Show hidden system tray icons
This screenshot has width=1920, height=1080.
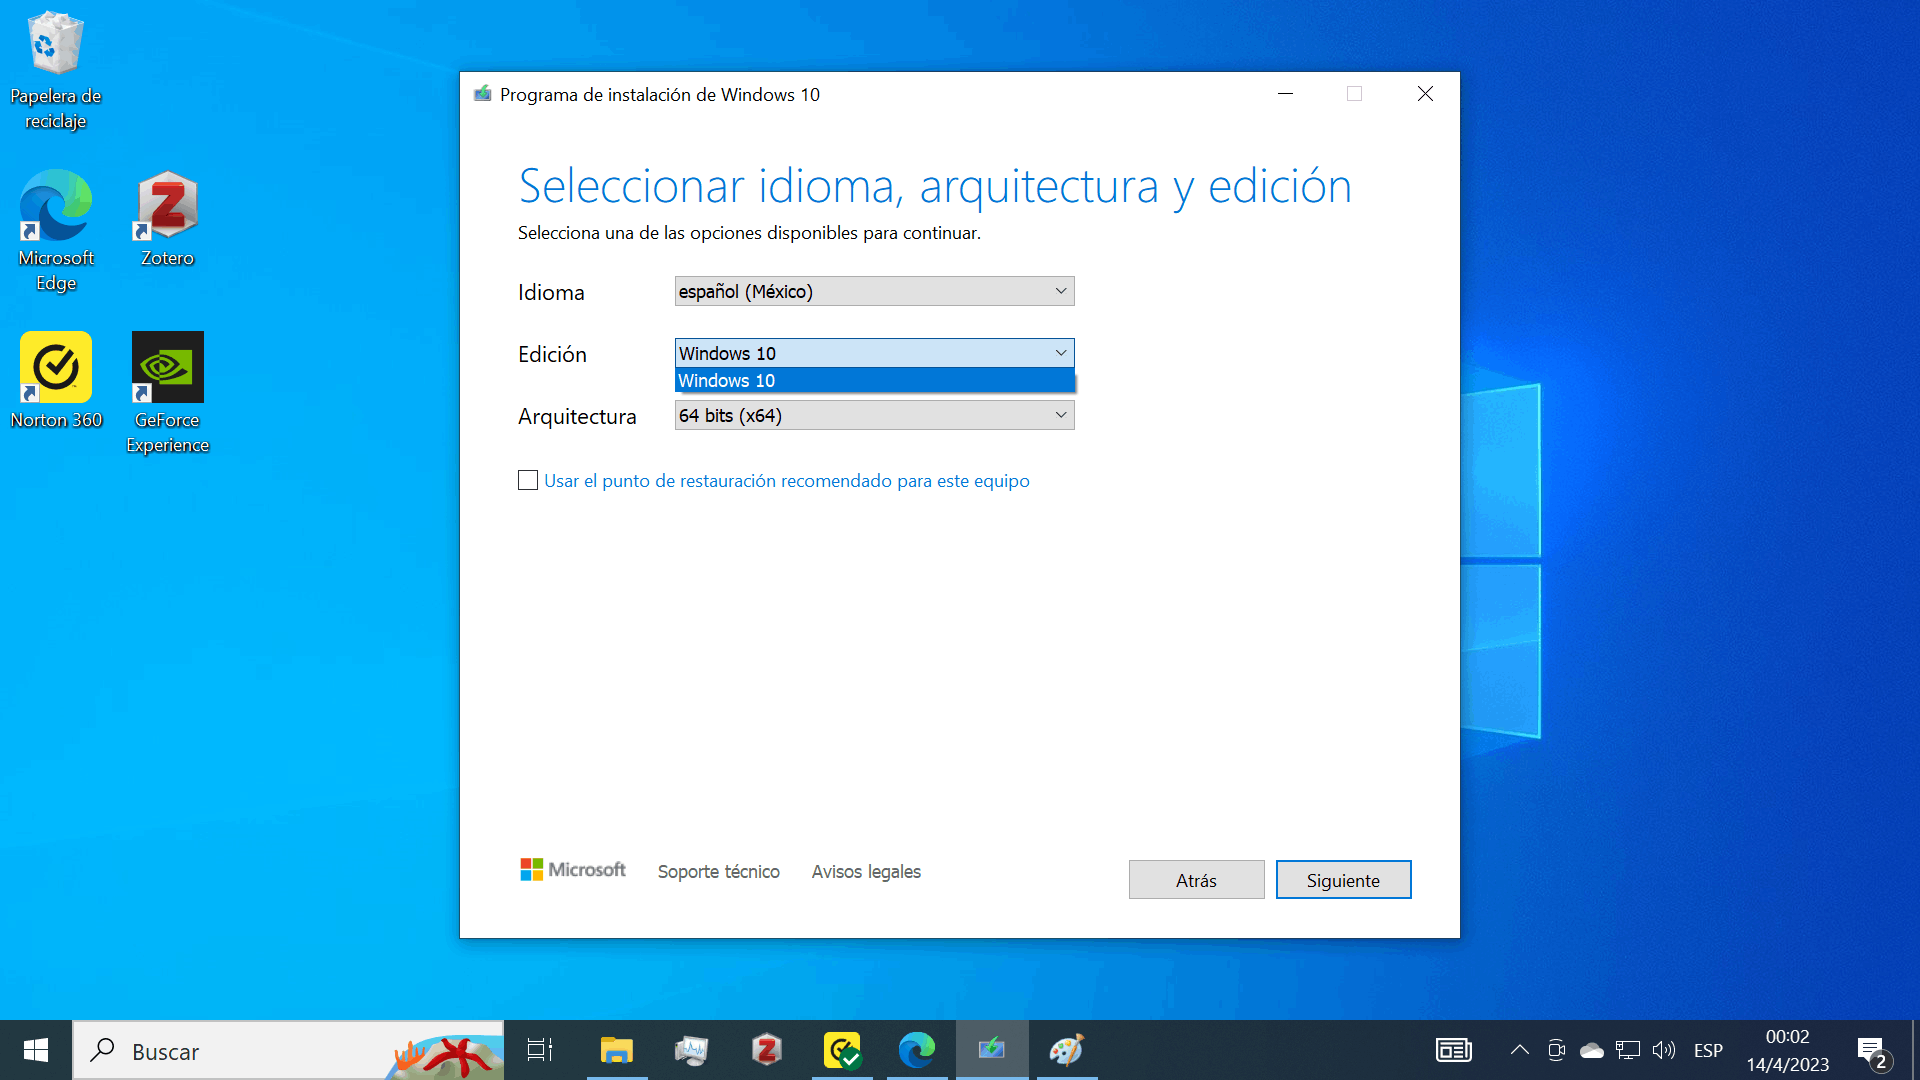pos(1519,1050)
